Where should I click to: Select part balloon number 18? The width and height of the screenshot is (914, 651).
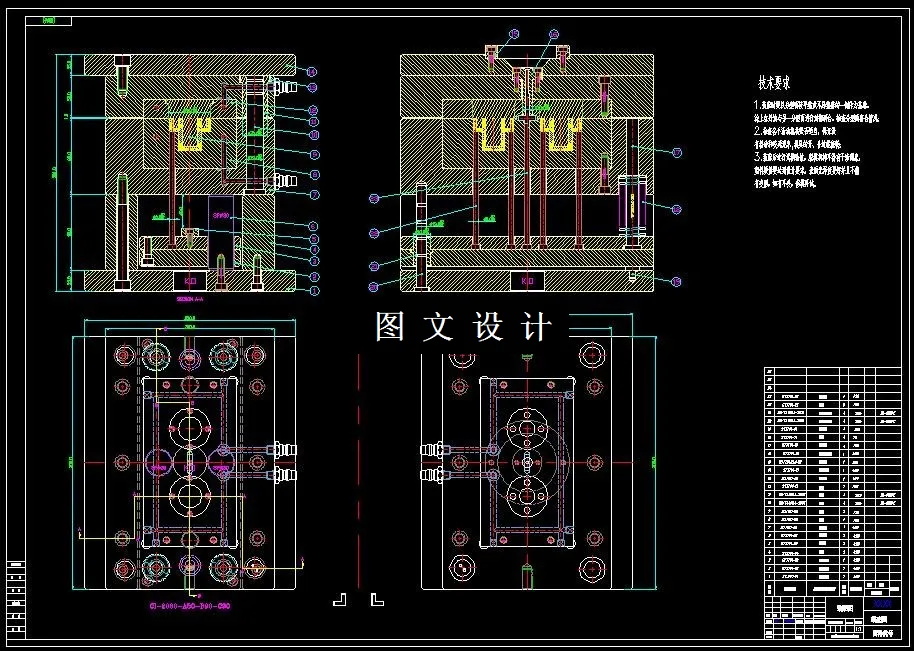point(677,209)
